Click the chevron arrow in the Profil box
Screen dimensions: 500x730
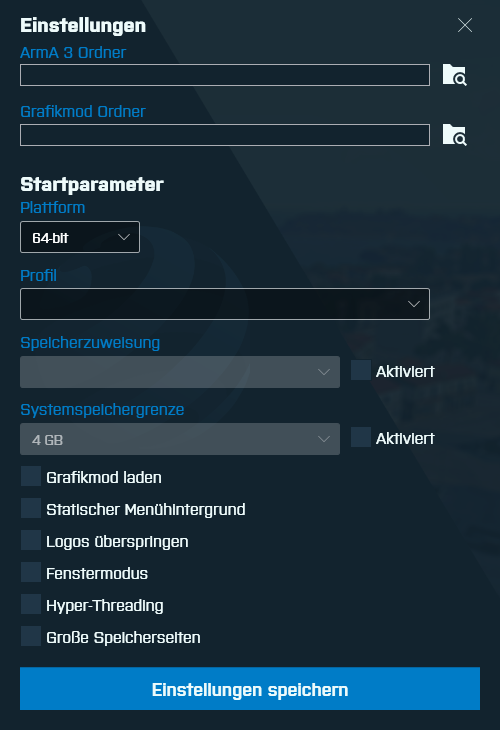(x=414, y=304)
